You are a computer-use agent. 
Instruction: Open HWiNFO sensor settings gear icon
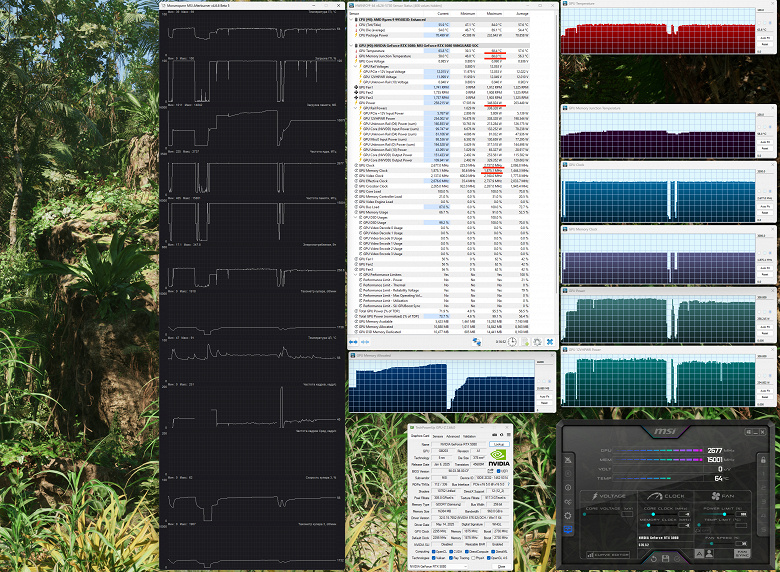537,342
